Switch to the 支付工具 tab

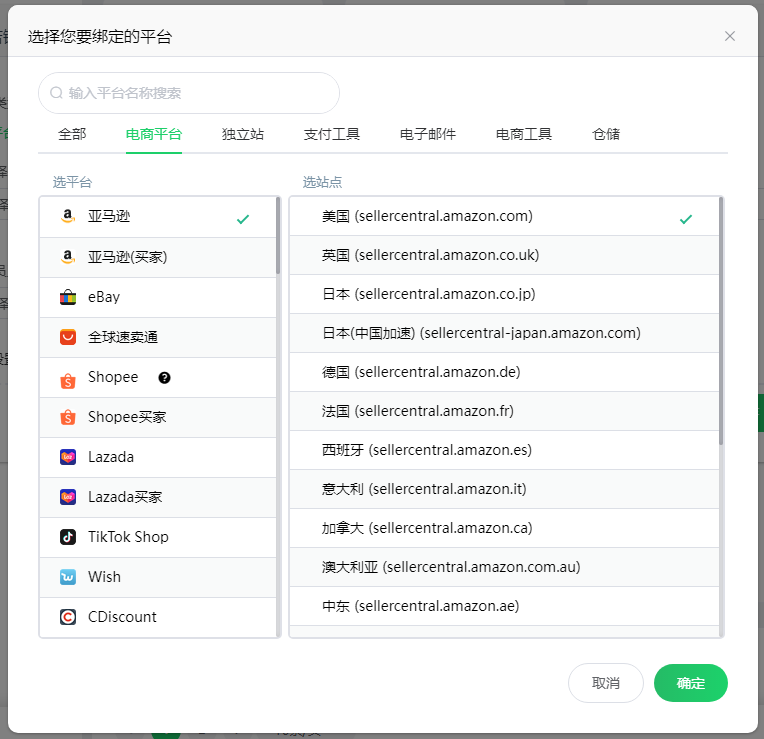[332, 134]
